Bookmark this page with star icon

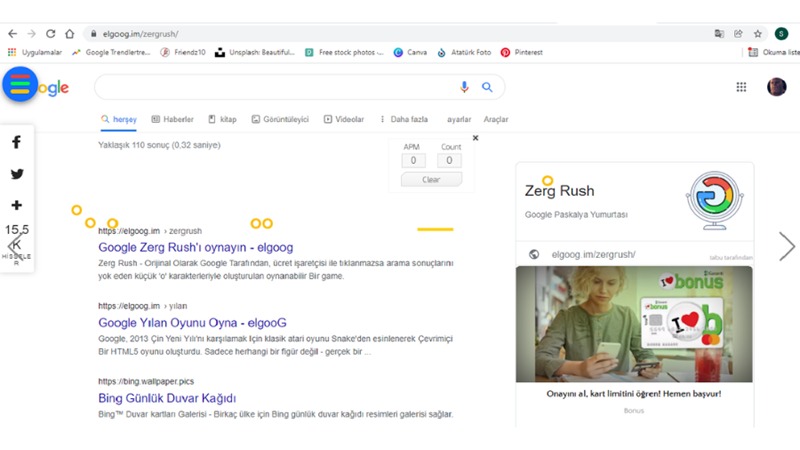(758, 33)
